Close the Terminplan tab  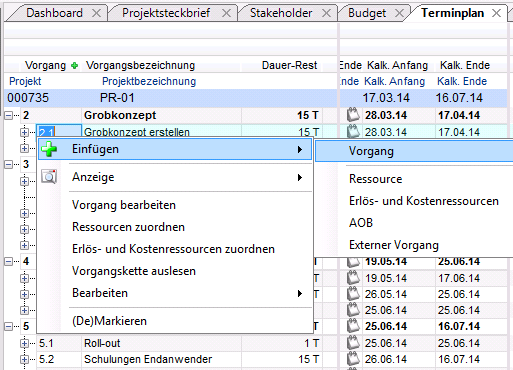(x=496, y=13)
